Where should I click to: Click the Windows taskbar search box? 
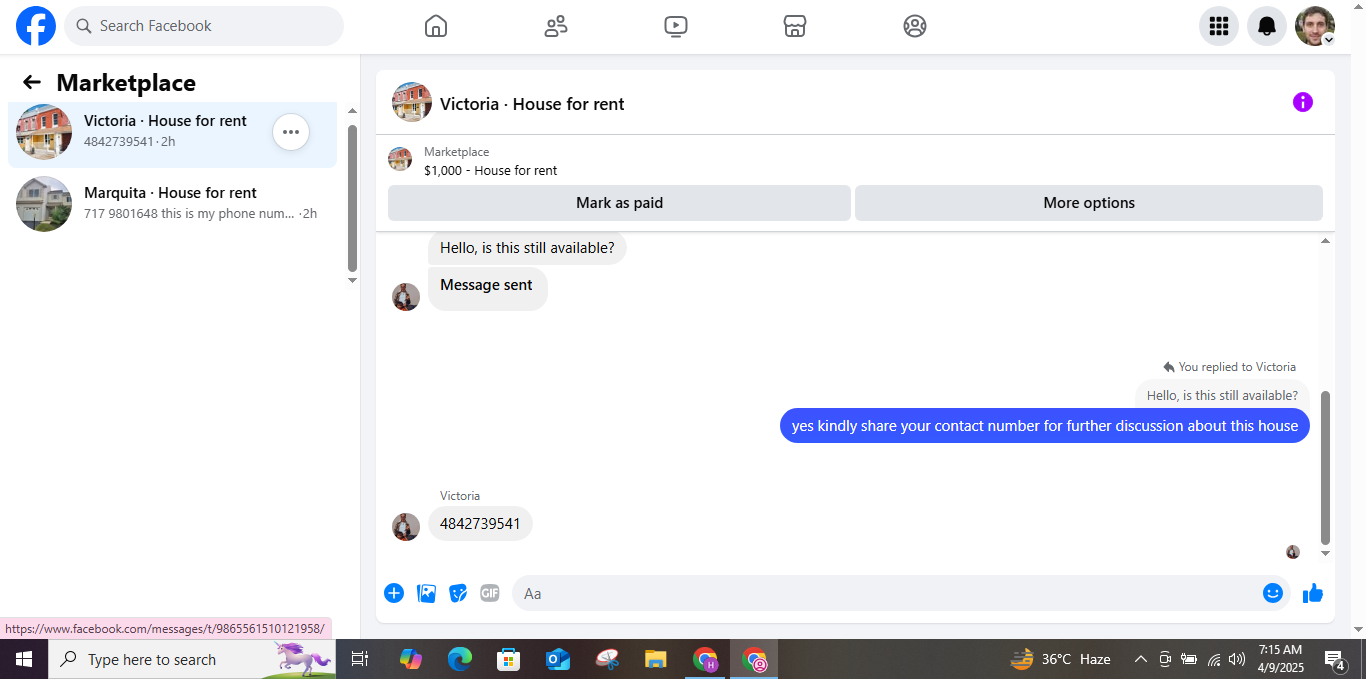192,659
